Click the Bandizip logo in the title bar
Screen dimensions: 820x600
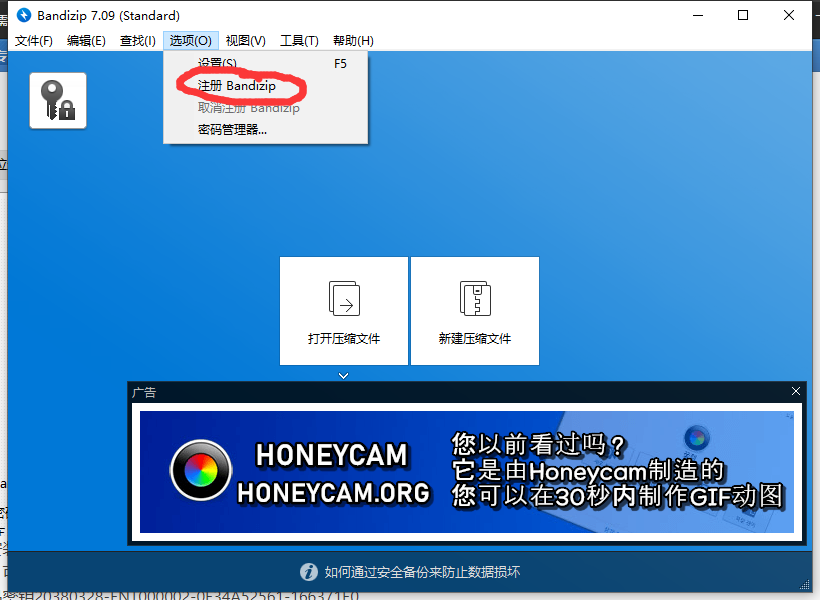click(24, 15)
